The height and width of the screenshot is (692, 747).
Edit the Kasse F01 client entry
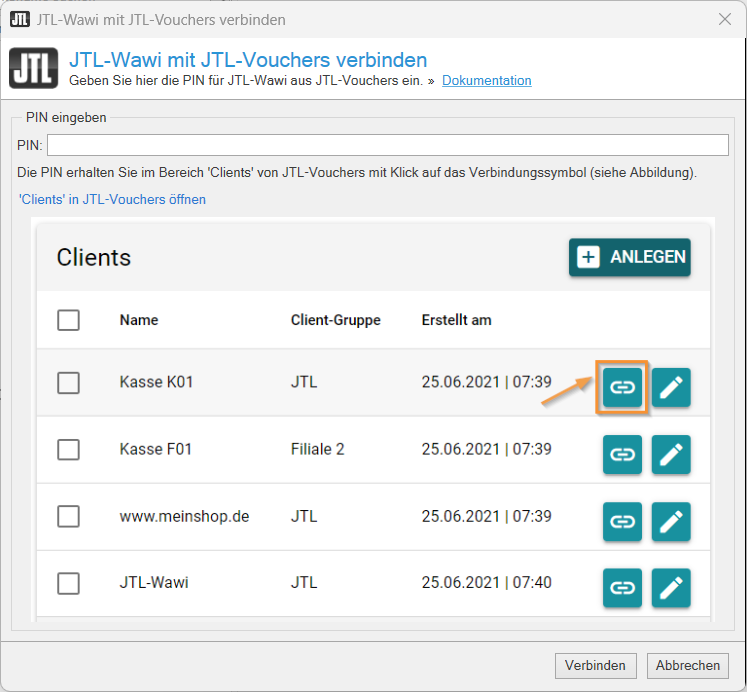[671, 454]
